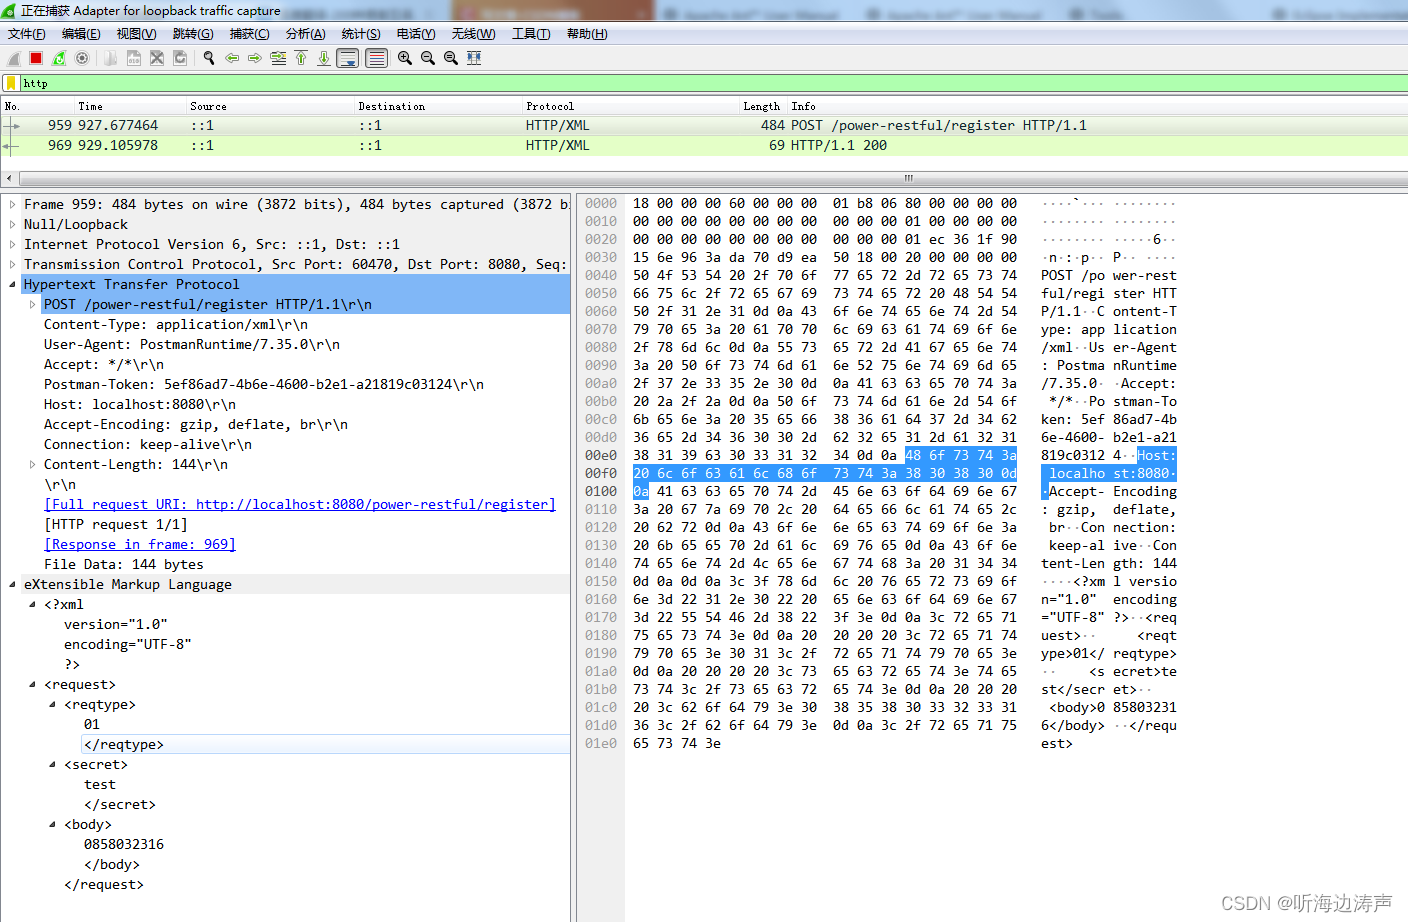1408x922 pixels.
Task: Click the Zoom In toolbar icon
Action: [405, 58]
